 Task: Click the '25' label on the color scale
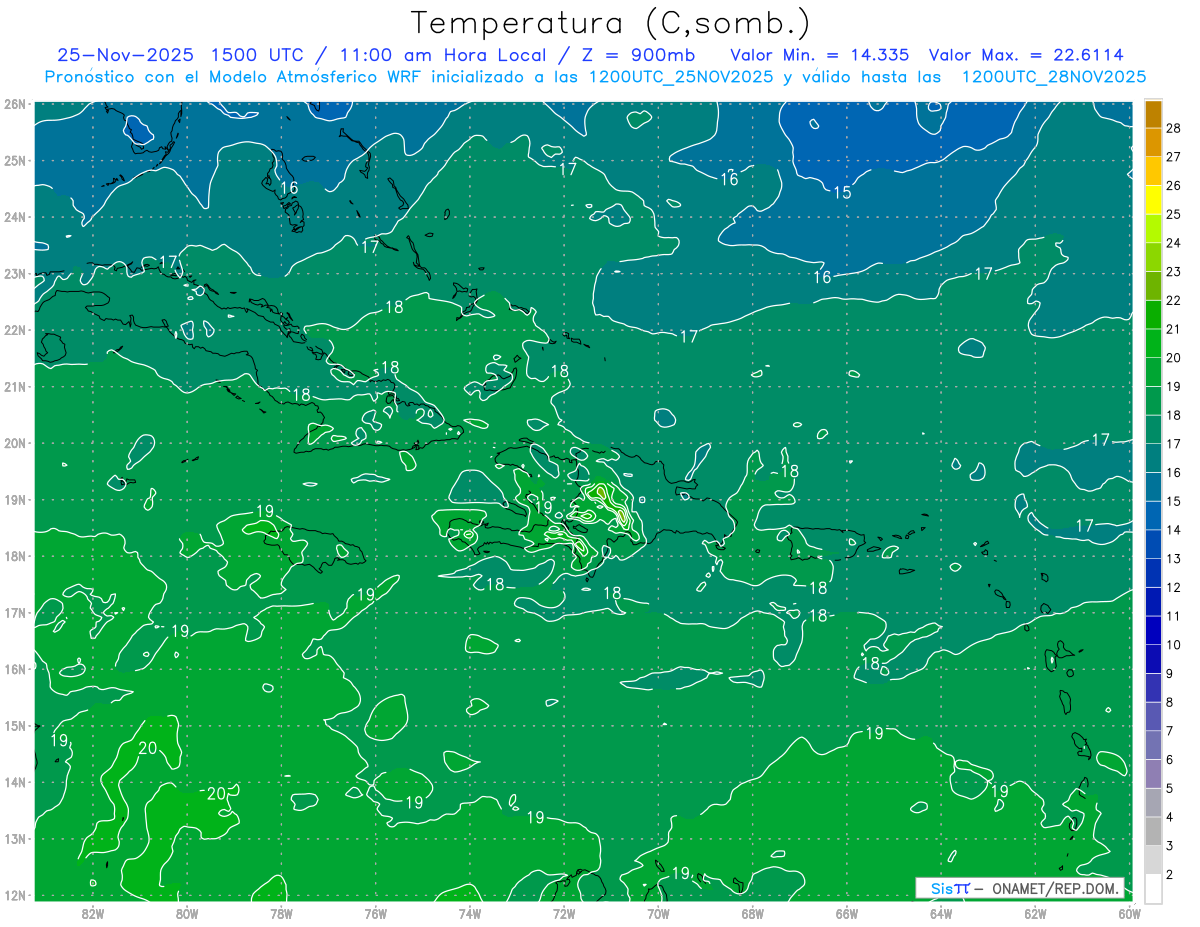(1173, 214)
